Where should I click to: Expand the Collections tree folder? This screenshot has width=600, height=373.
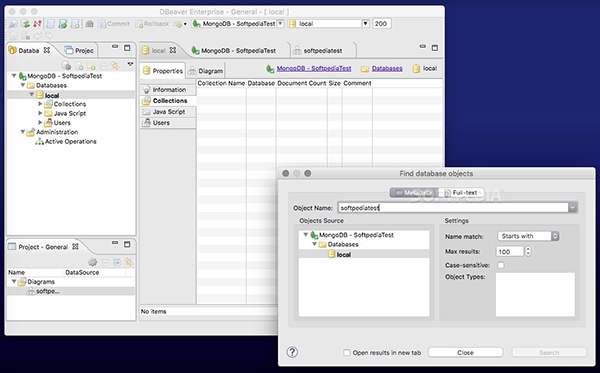coord(40,104)
